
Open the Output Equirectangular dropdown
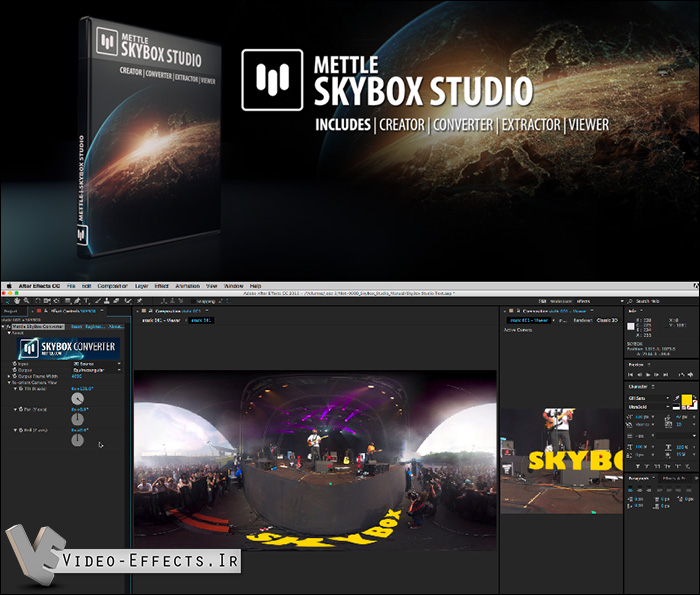97,370
